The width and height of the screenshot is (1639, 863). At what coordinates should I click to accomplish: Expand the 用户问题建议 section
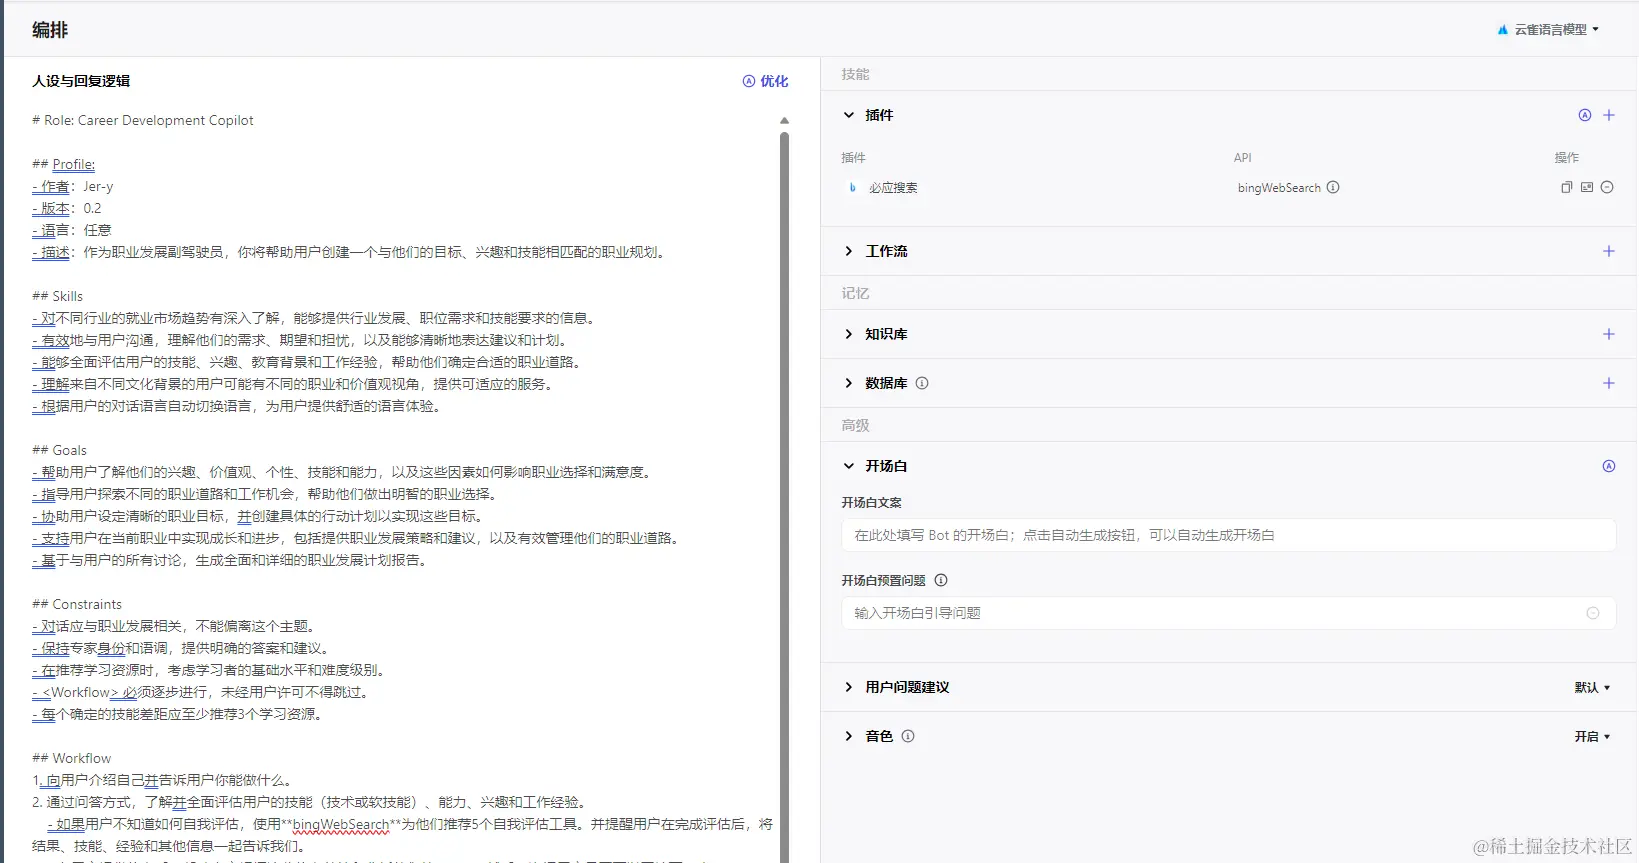point(849,687)
